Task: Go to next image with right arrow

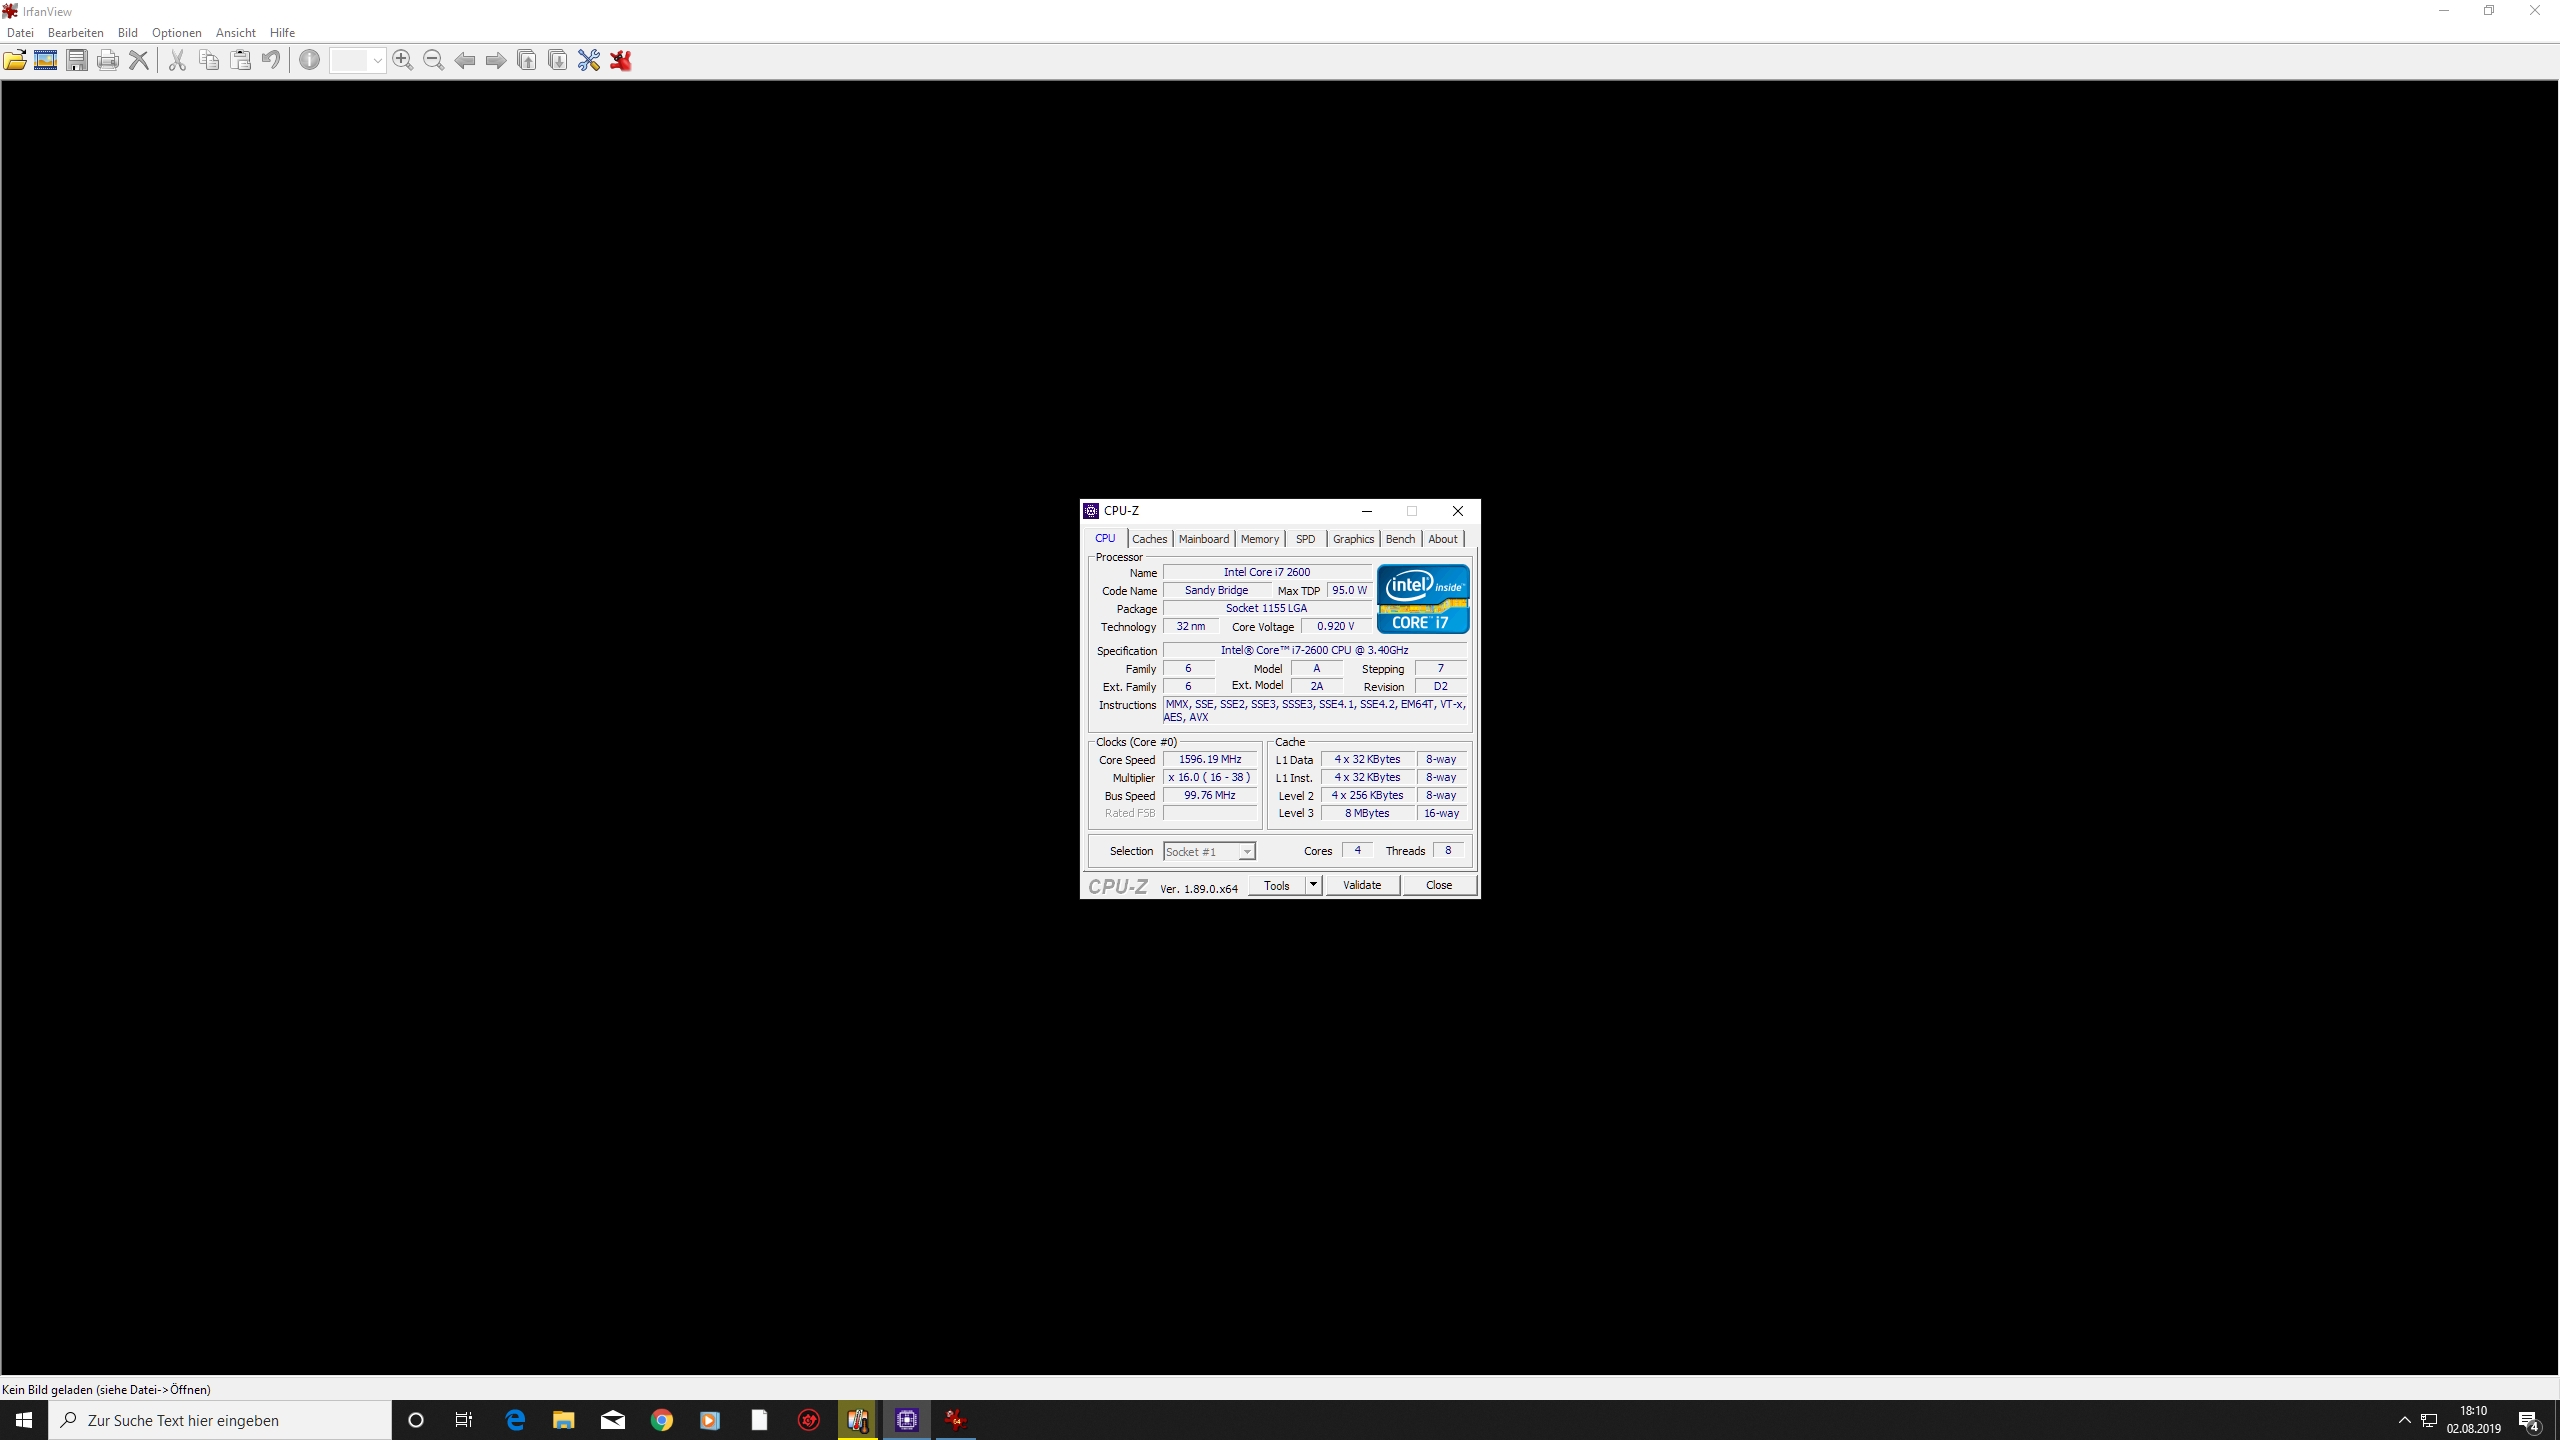Action: [496, 61]
